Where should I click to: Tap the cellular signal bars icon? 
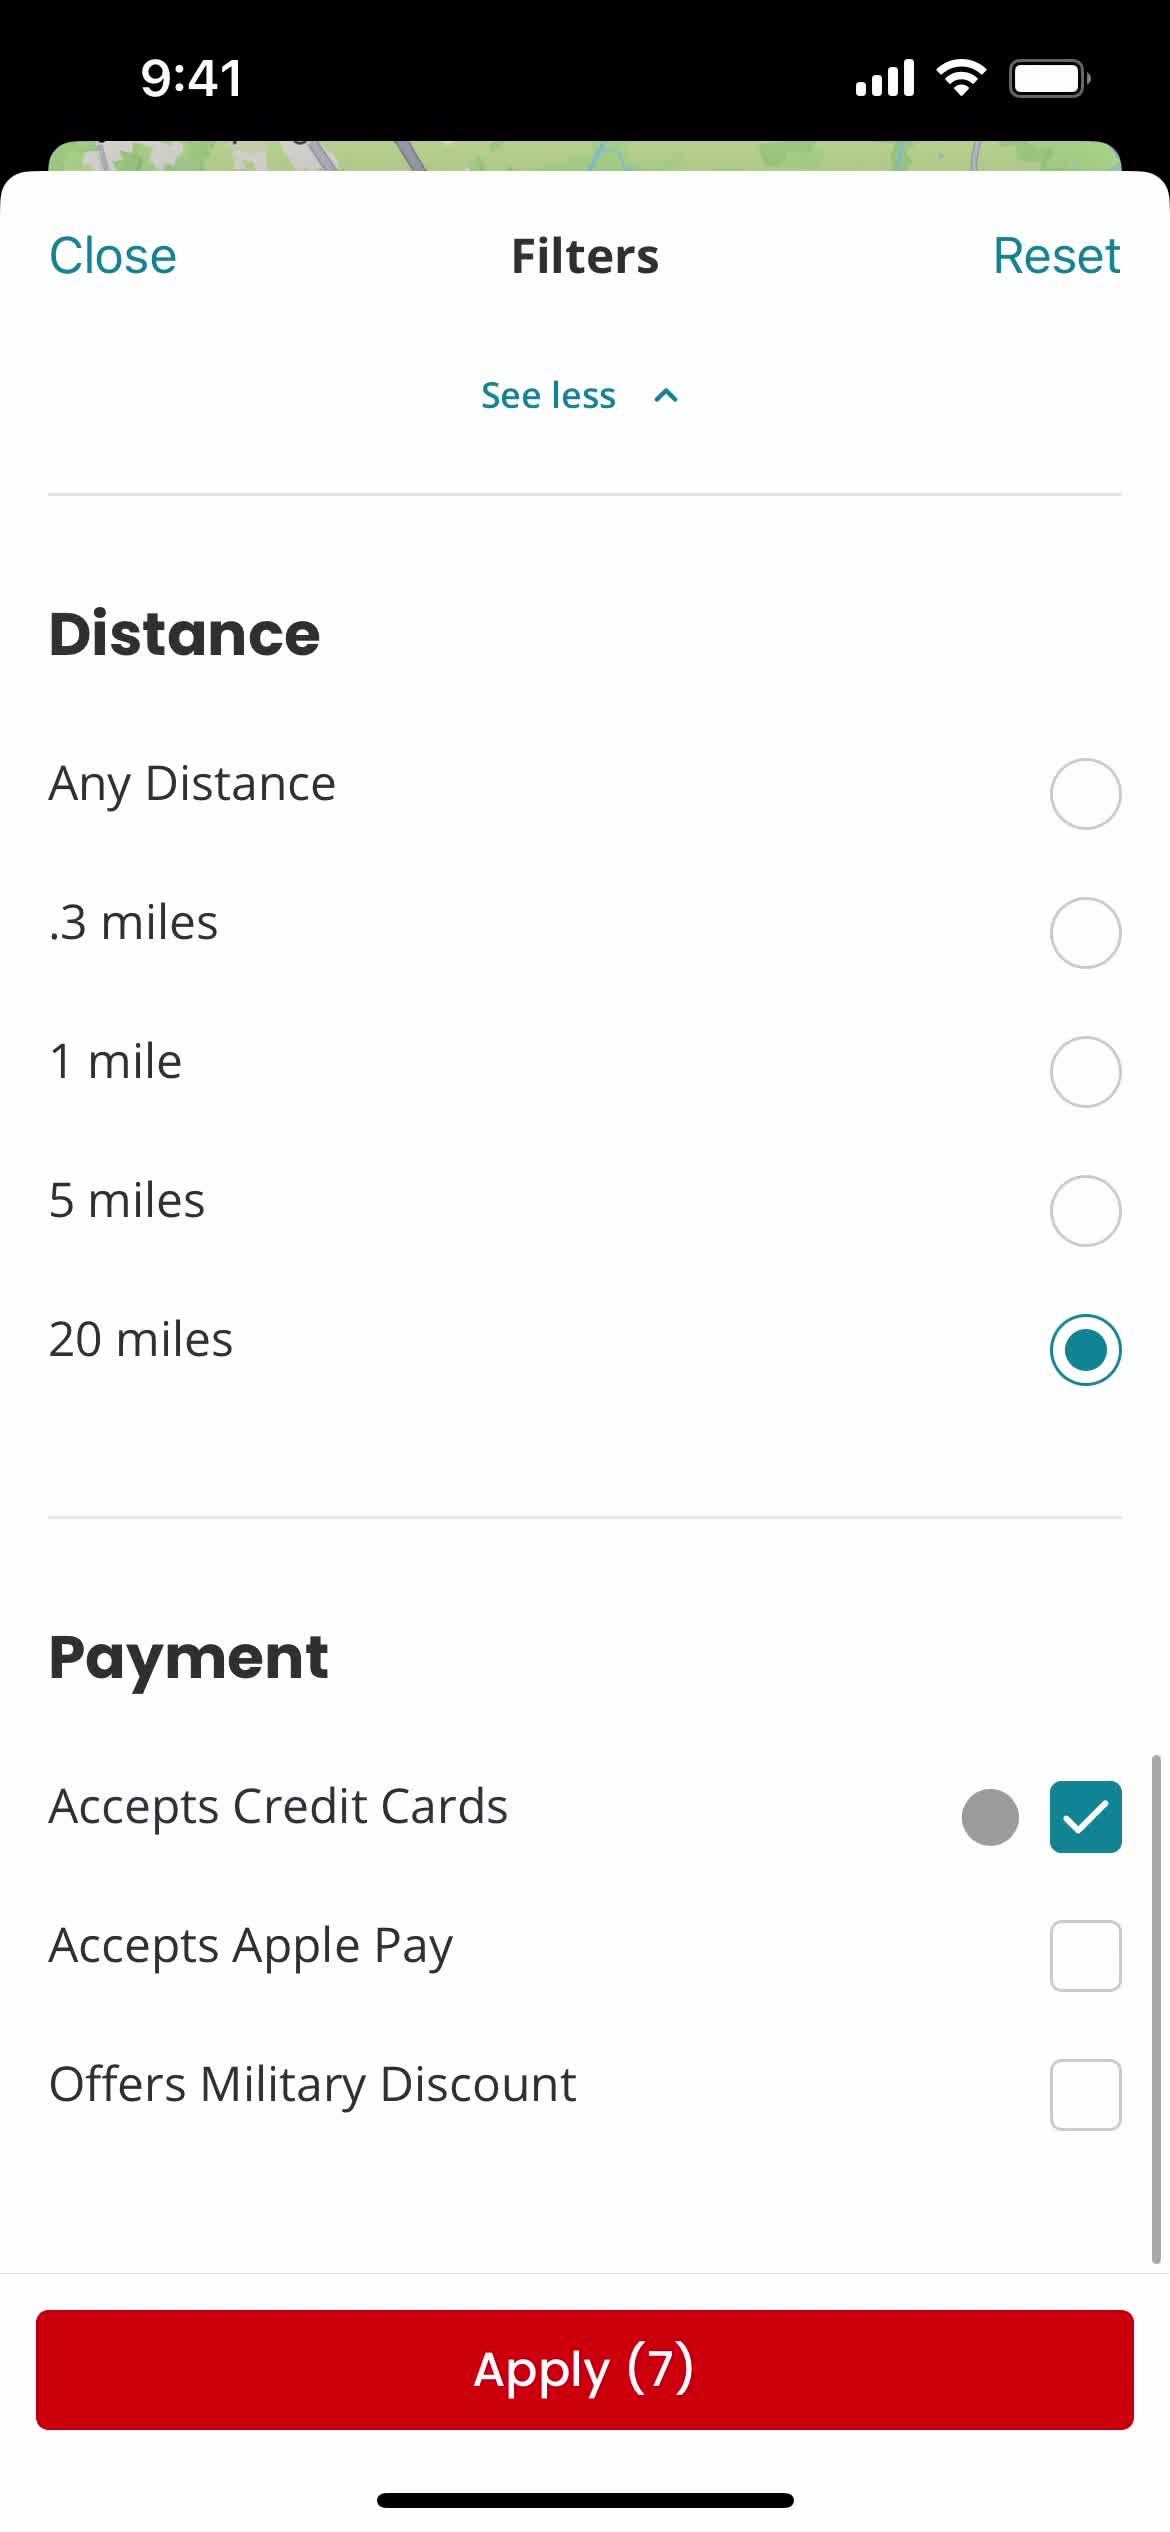(x=885, y=78)
